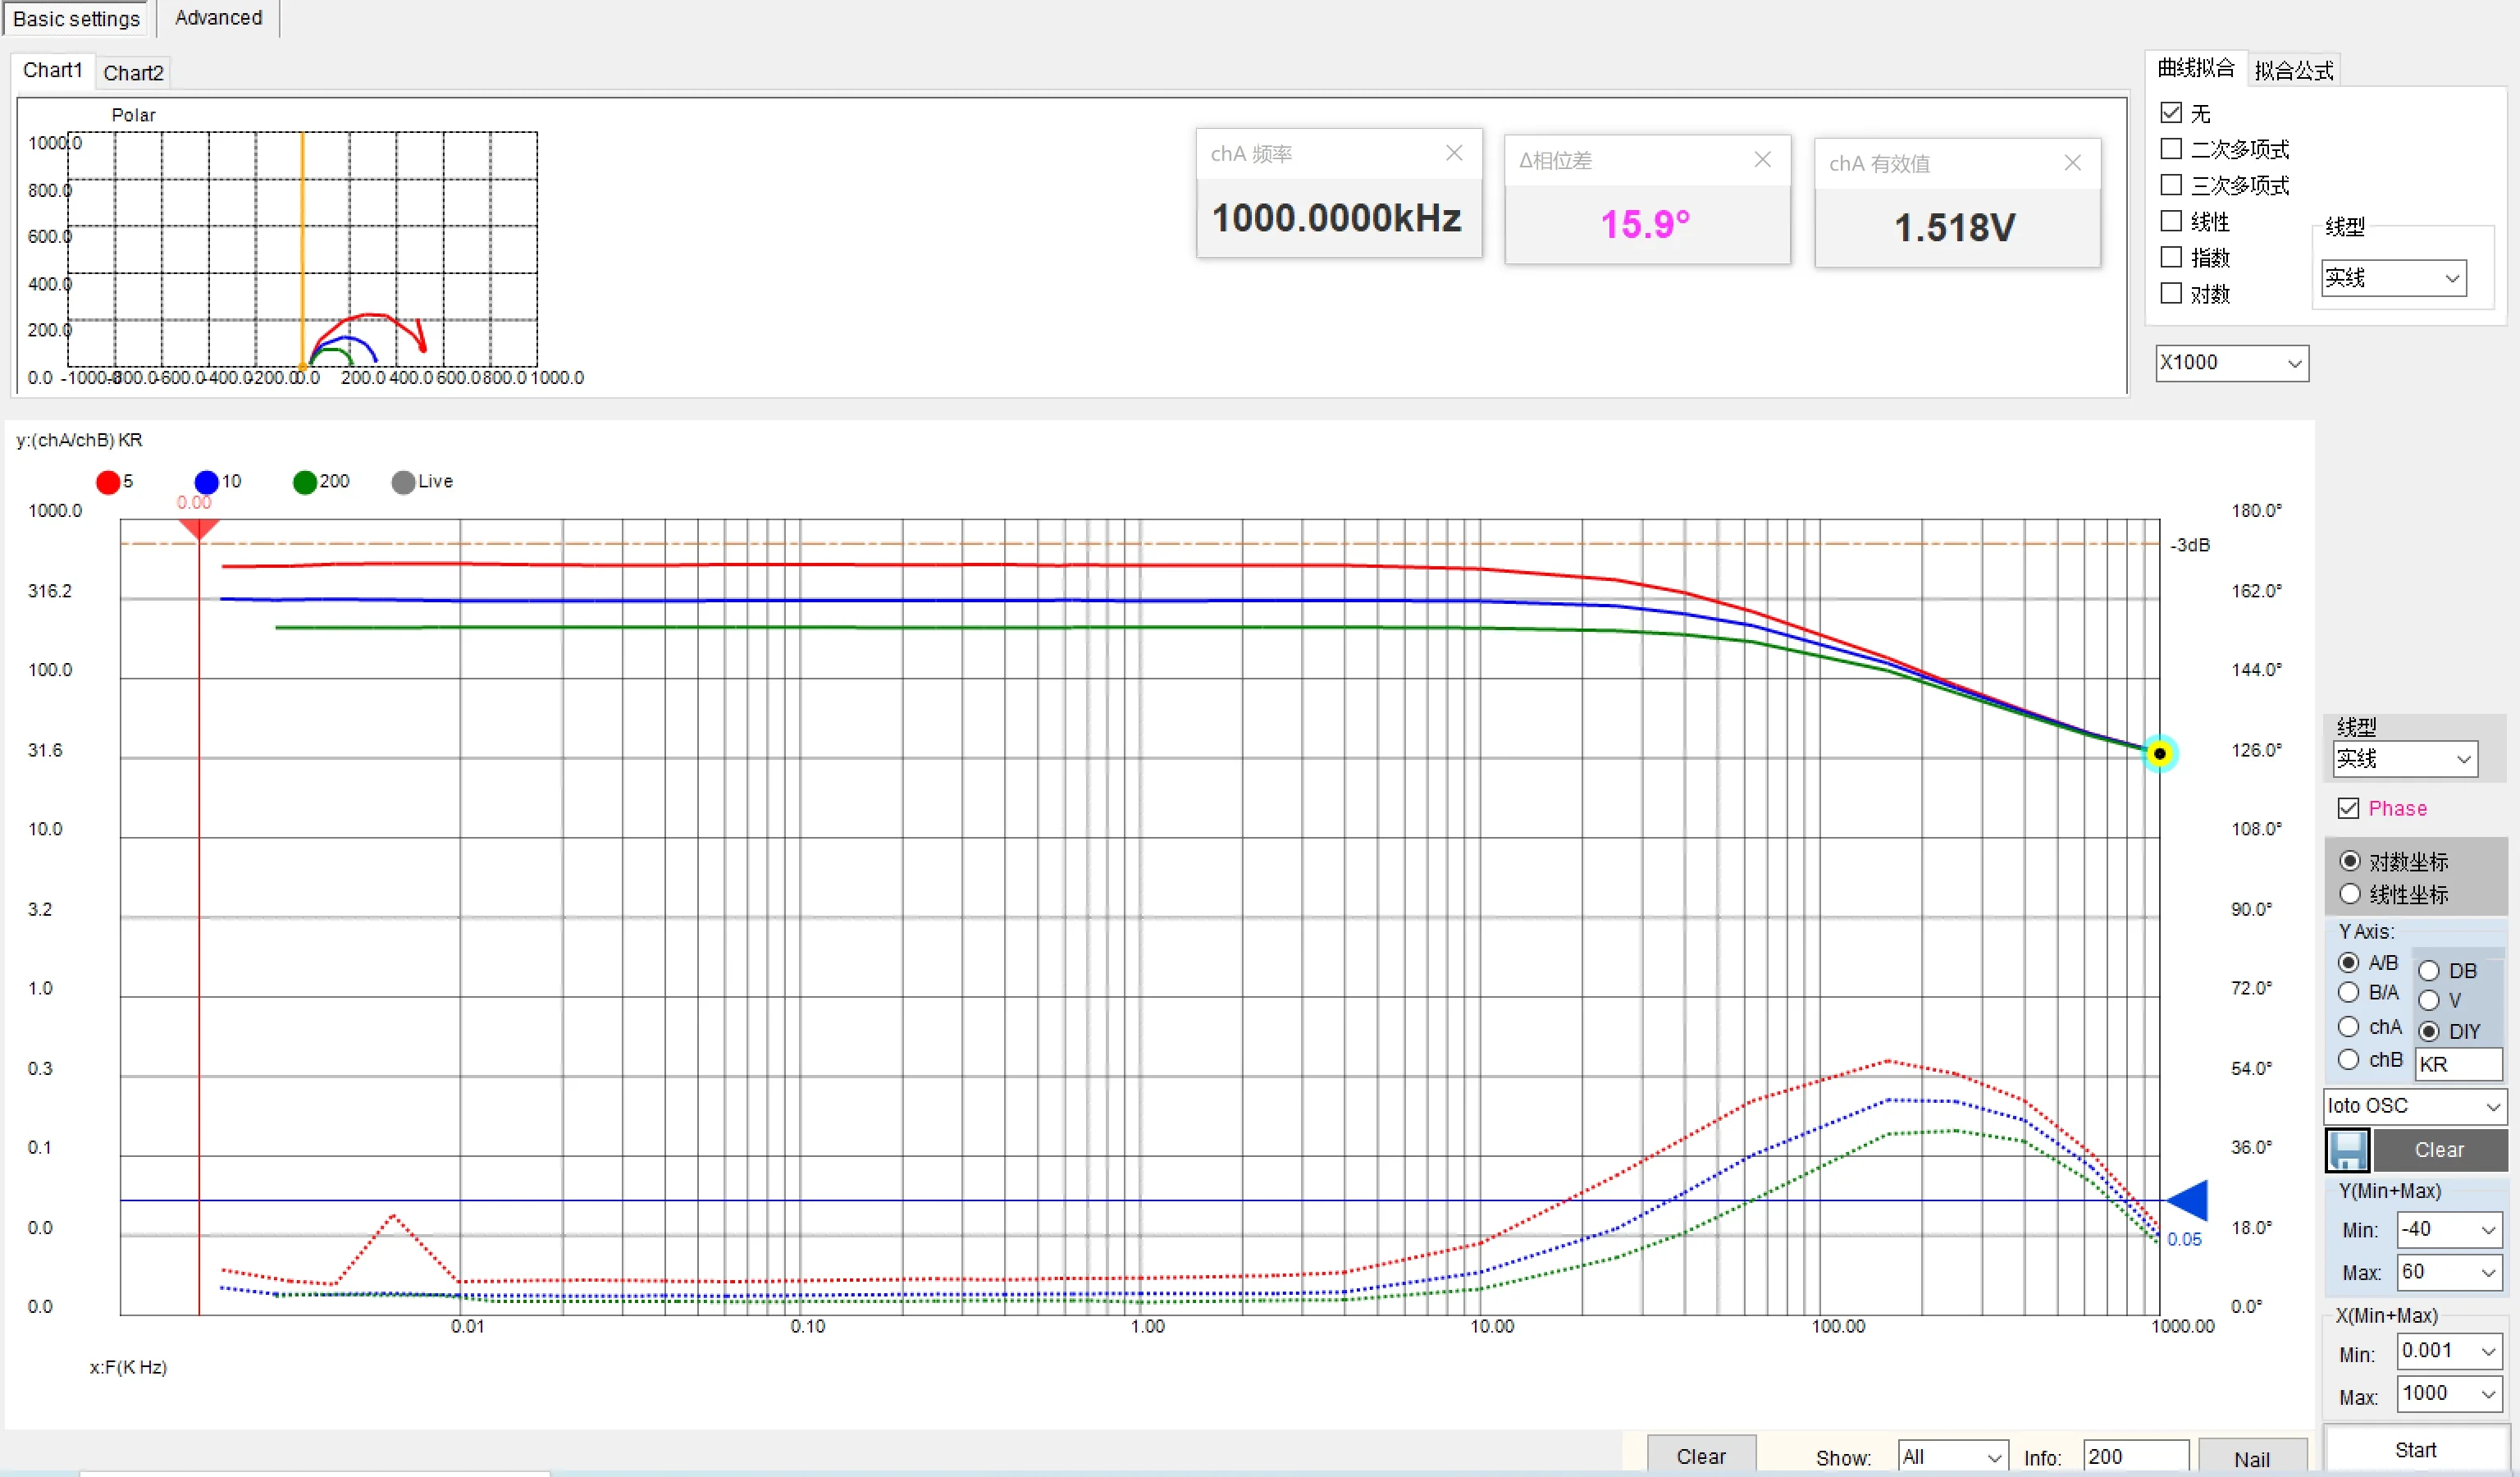Open the X1000 multiplier dropdown
The width and height of the screenshot is (2520, 1477).
click(2231, 363)
